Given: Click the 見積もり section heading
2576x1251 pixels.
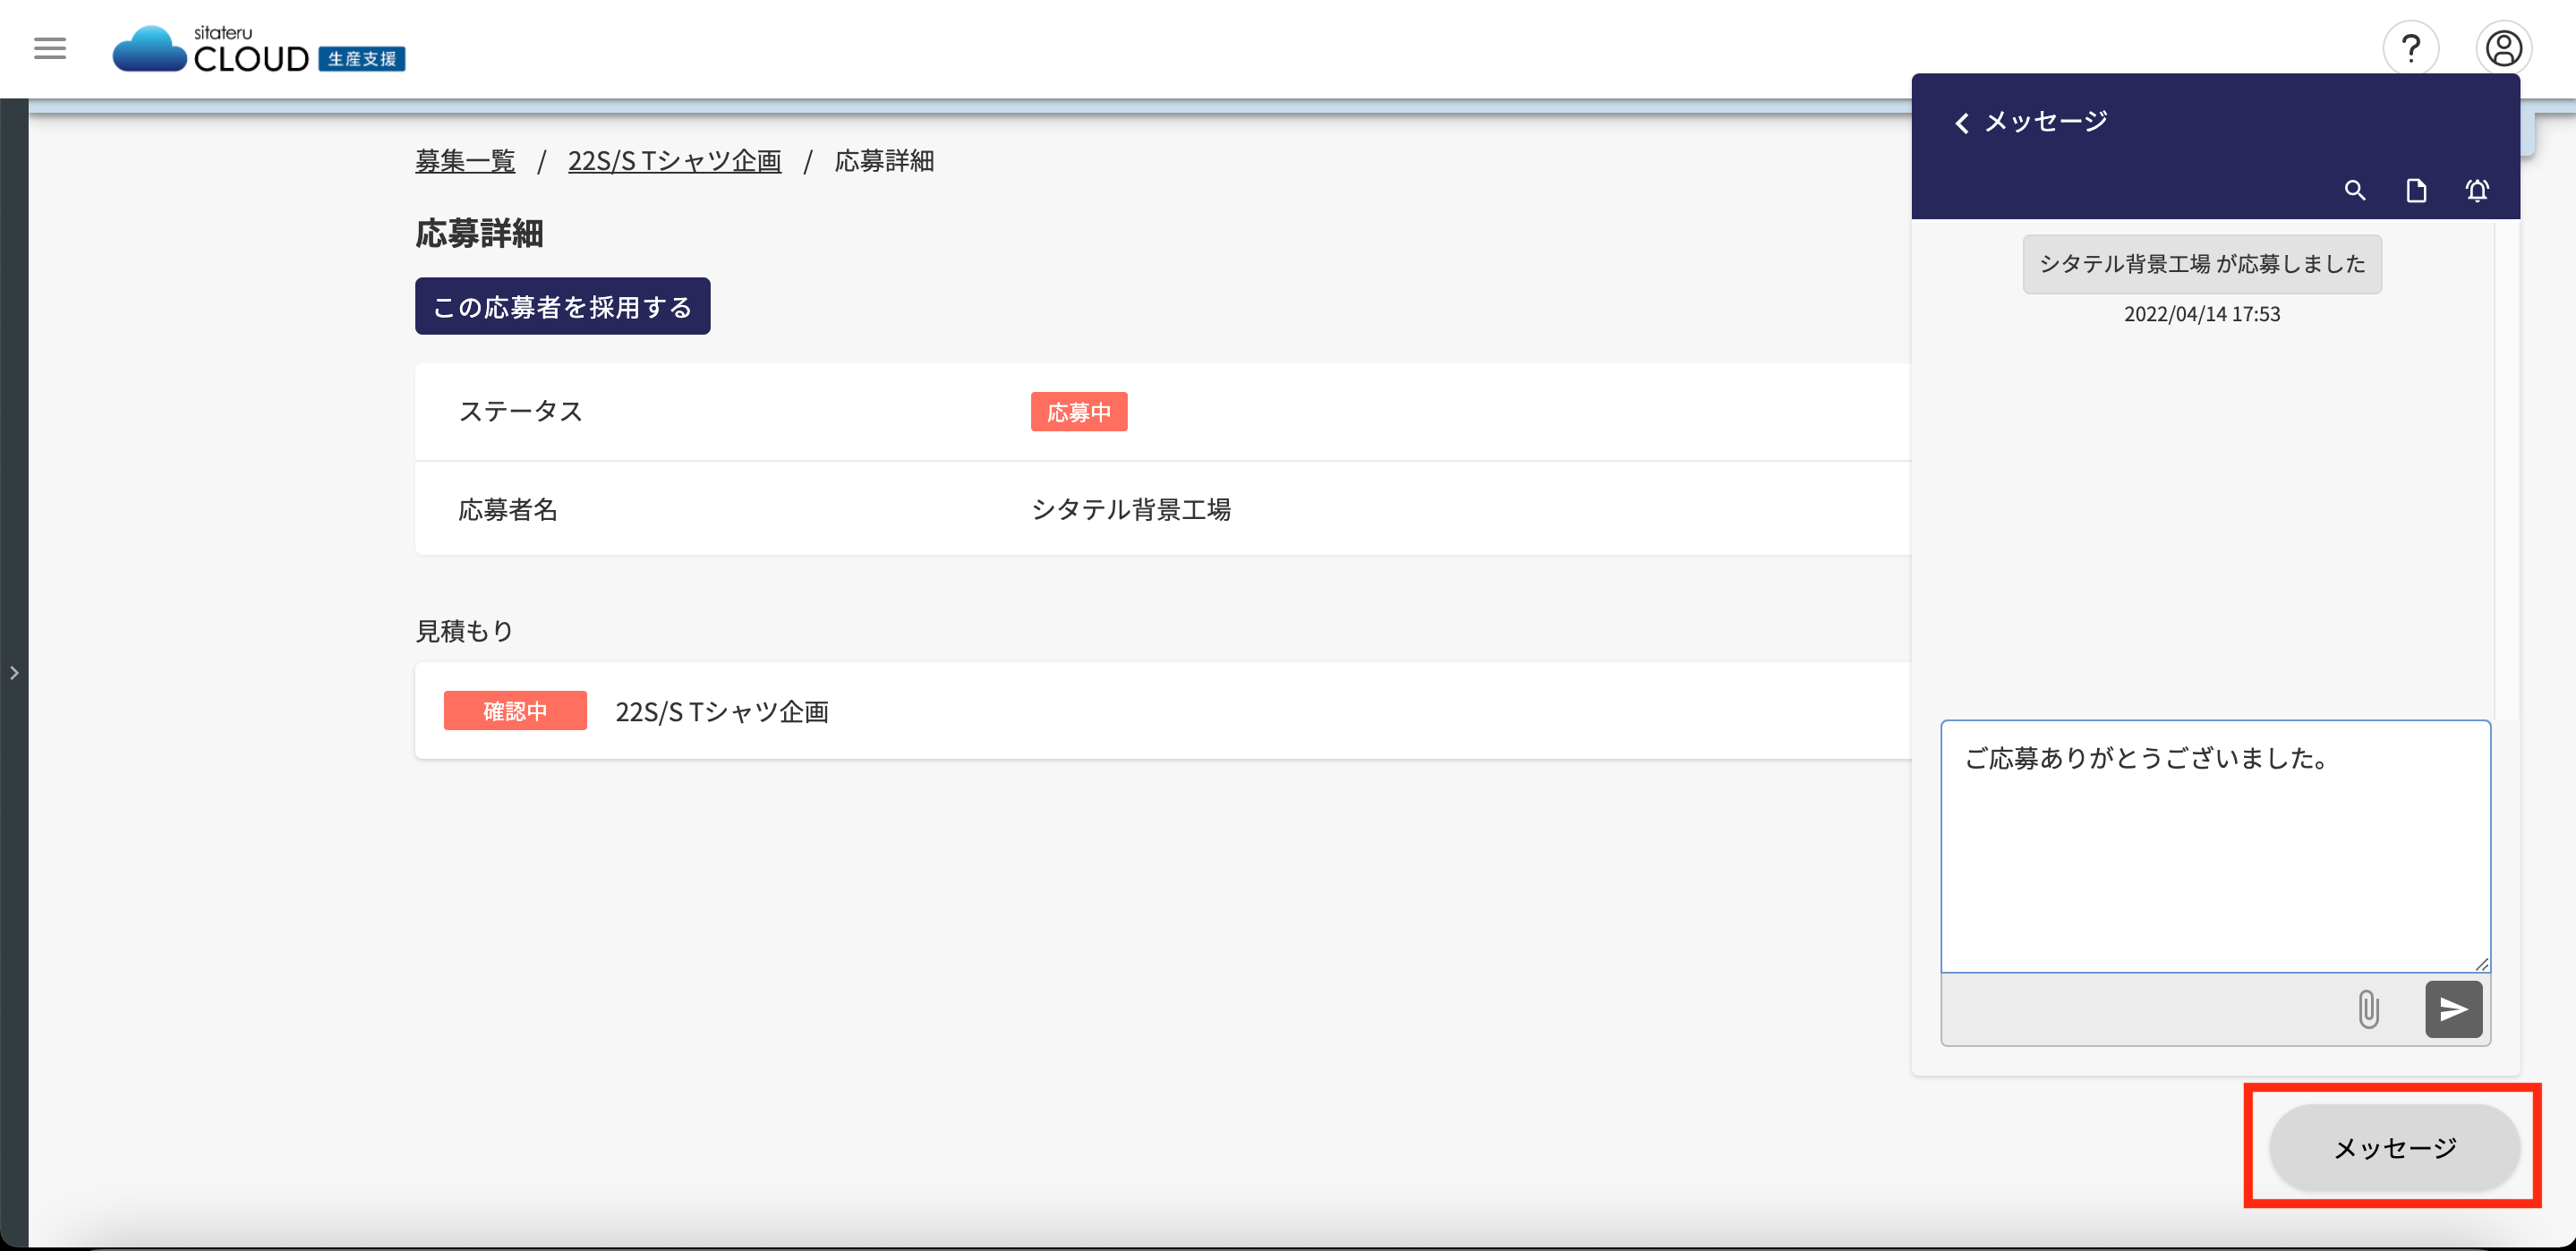Looking at the screenshot, I should (465, 631).
